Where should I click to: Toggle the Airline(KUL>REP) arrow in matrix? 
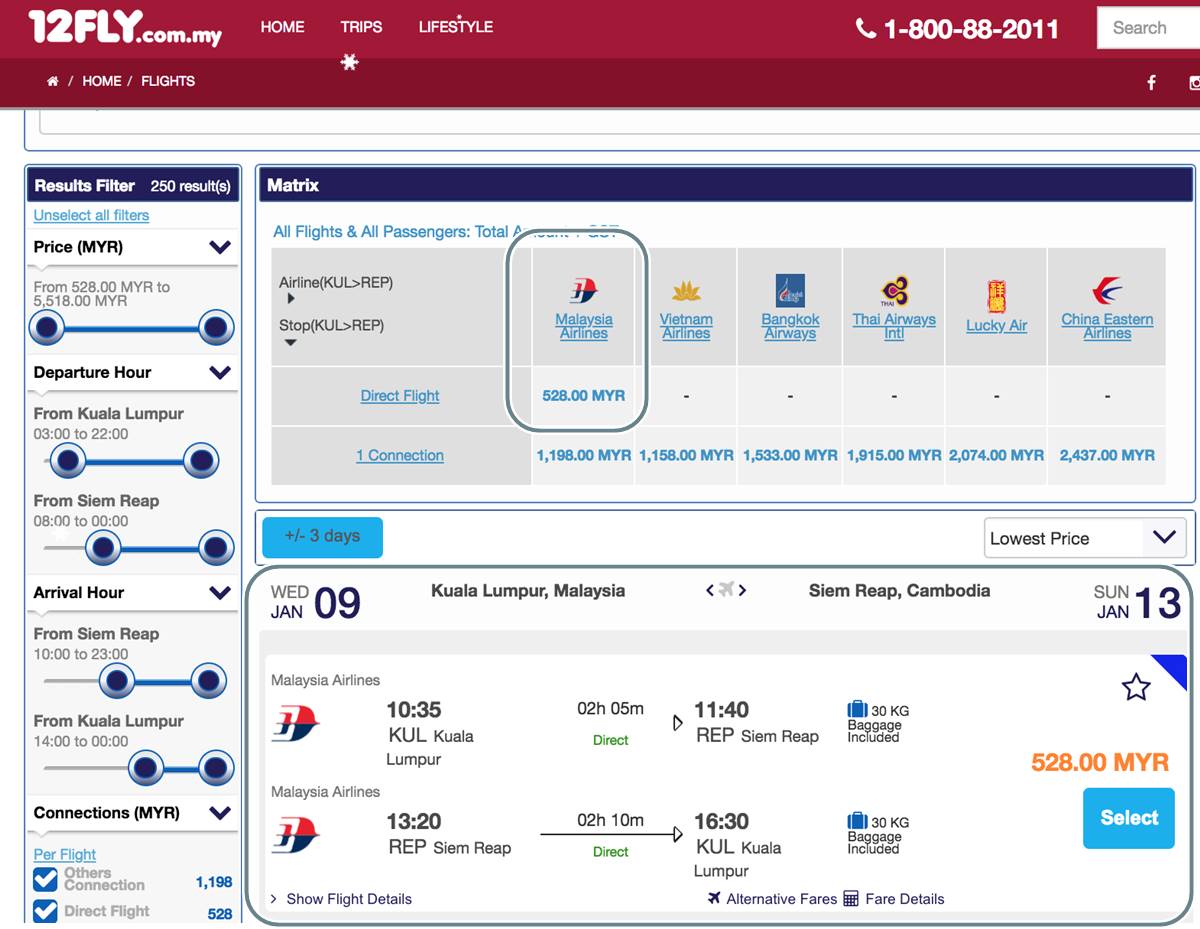[291, 299]
